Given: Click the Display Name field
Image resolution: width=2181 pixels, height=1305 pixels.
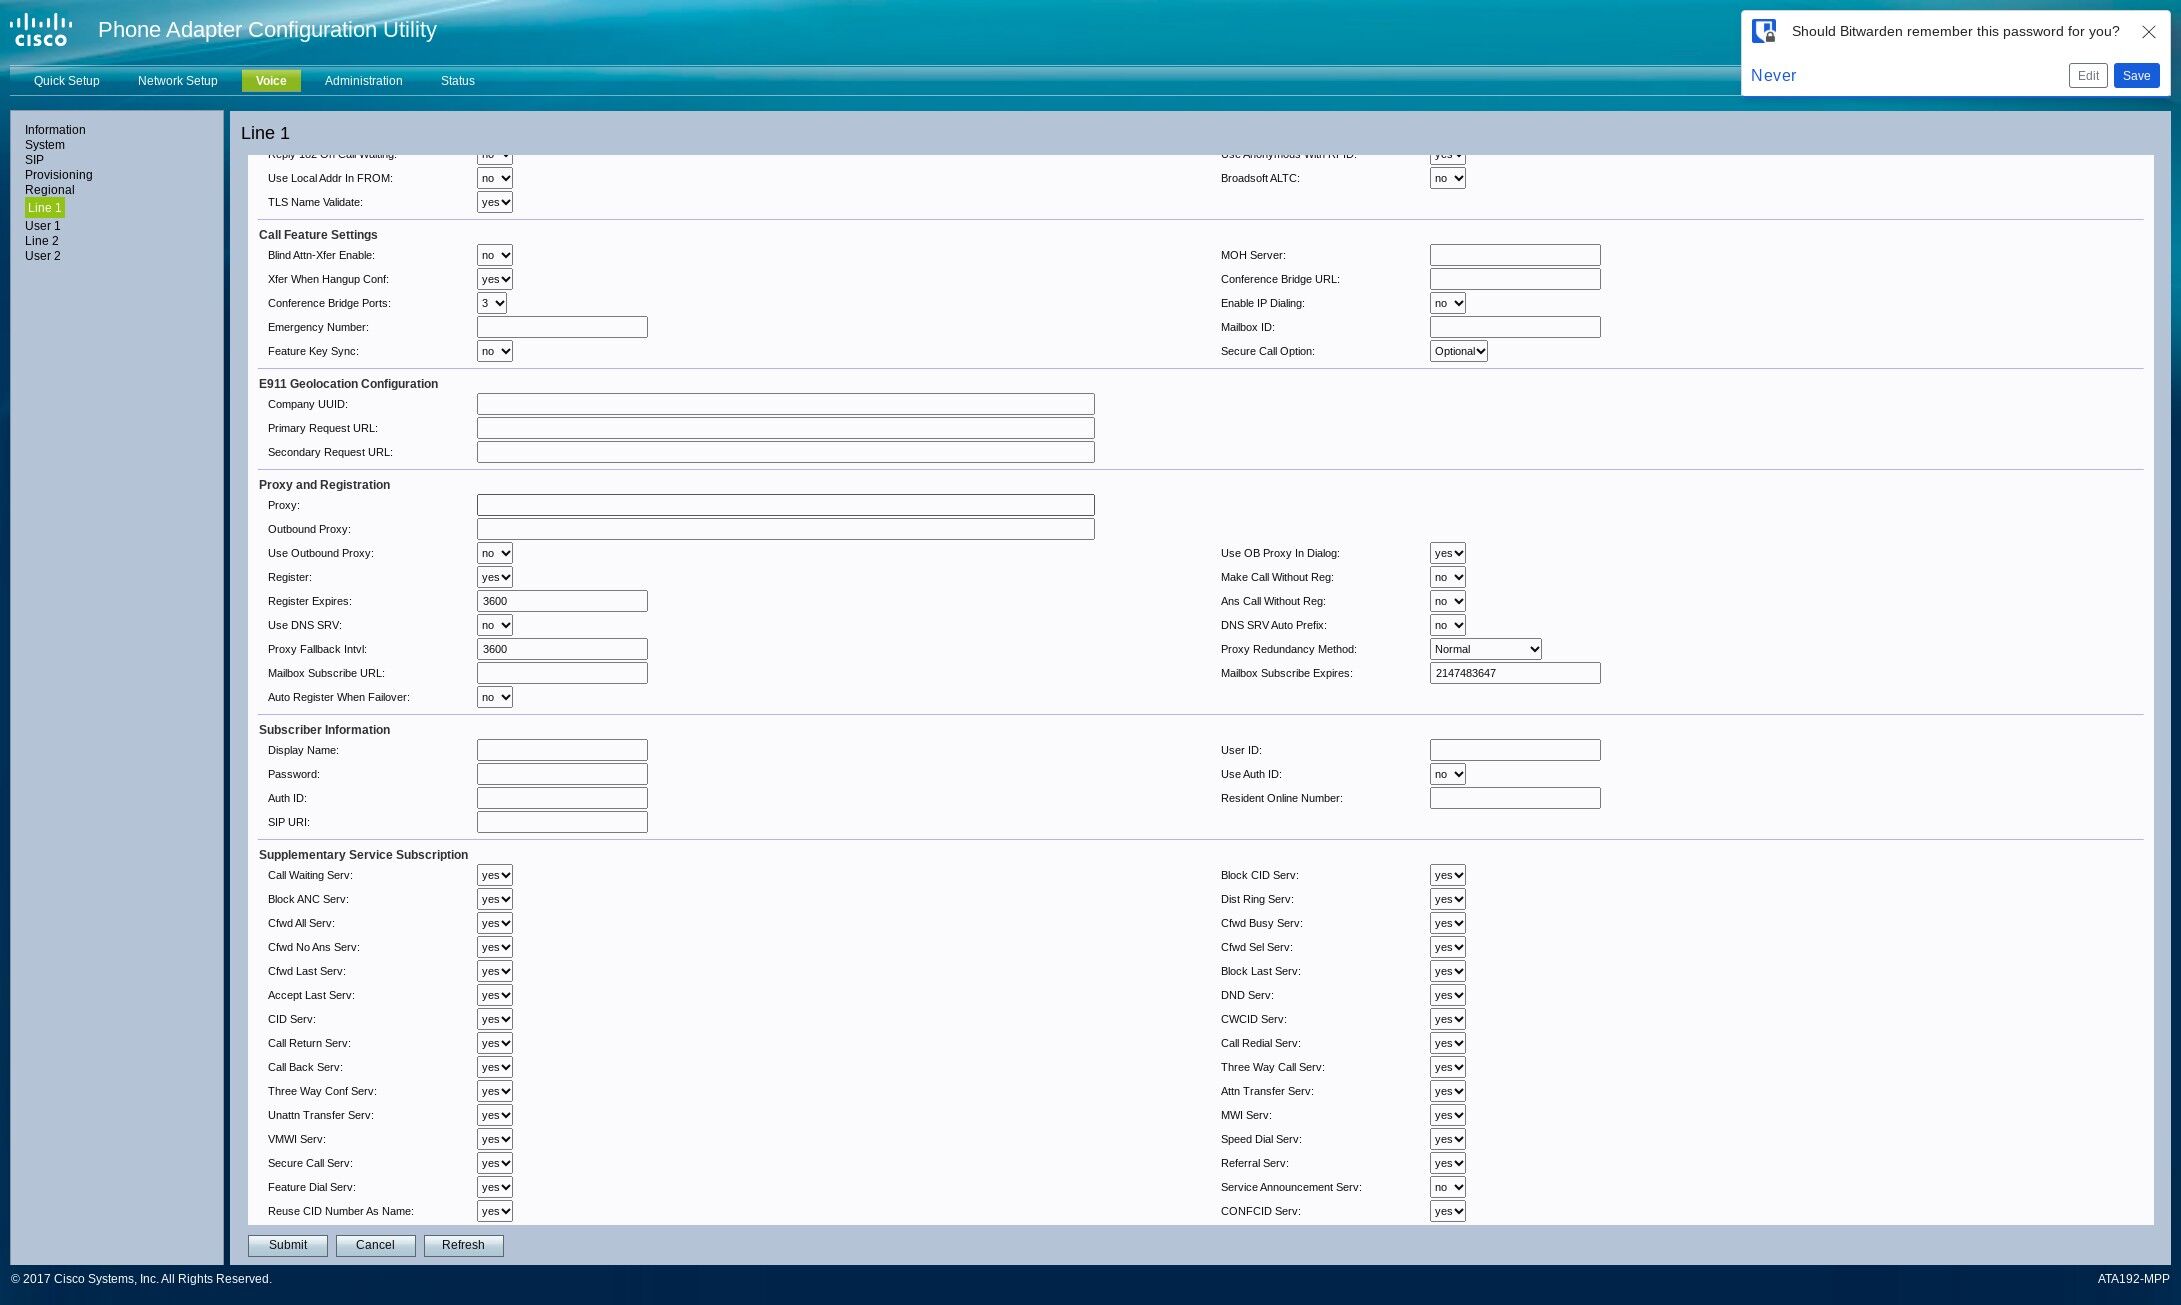Looking at the screenshot, I should point(562,751).
